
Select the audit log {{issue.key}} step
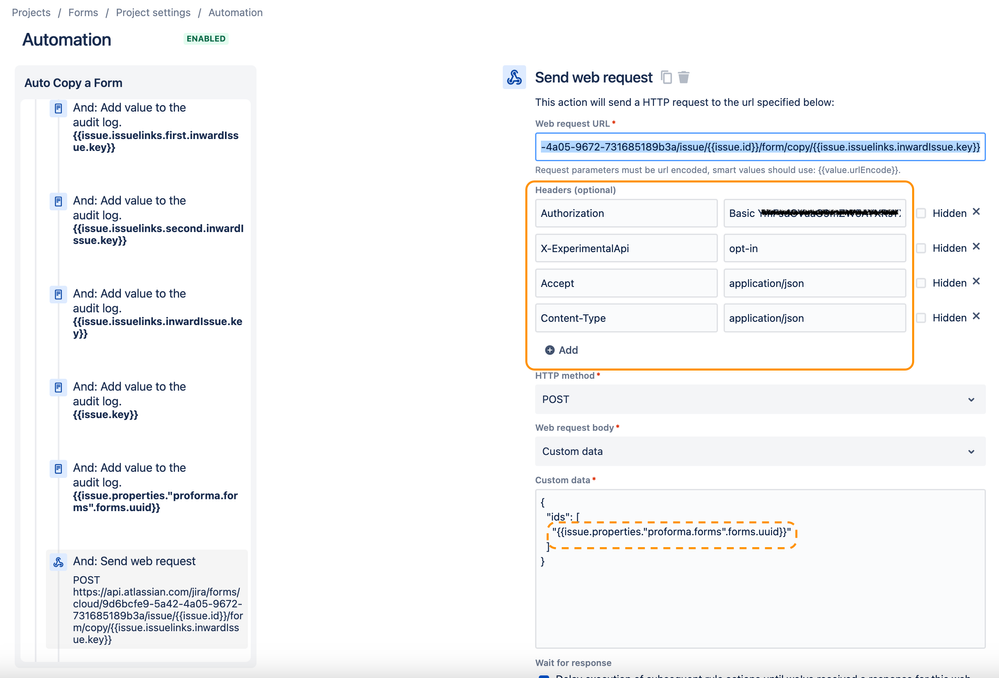point(147,400)
